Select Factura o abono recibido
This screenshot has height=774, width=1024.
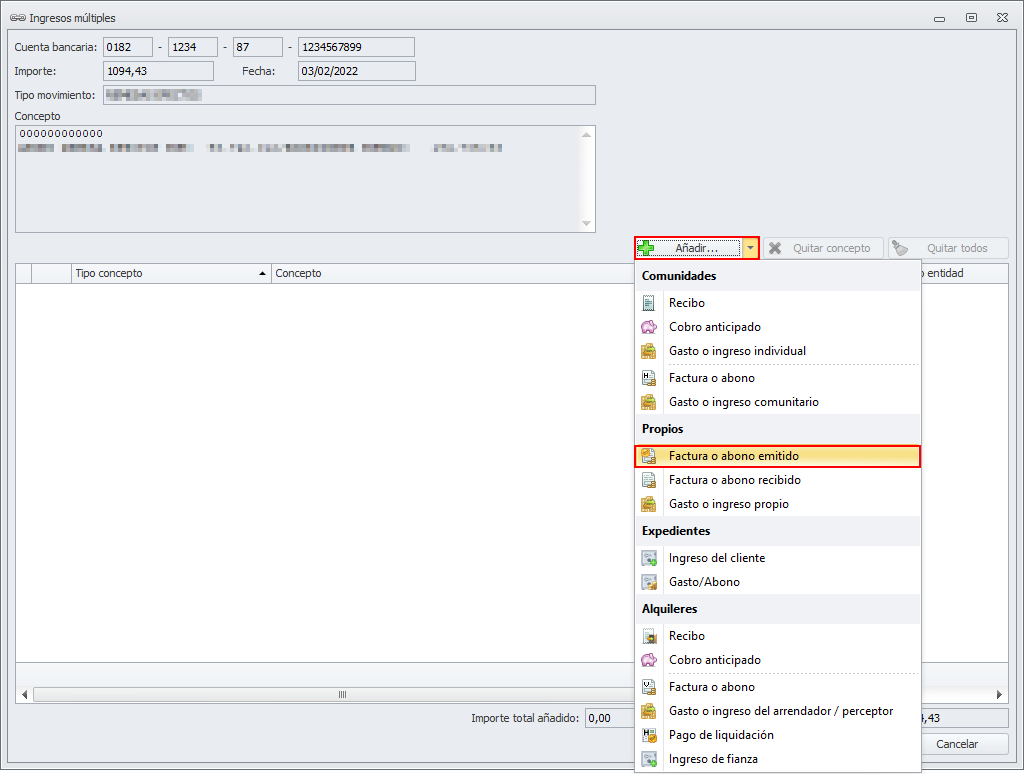(778, 480)
